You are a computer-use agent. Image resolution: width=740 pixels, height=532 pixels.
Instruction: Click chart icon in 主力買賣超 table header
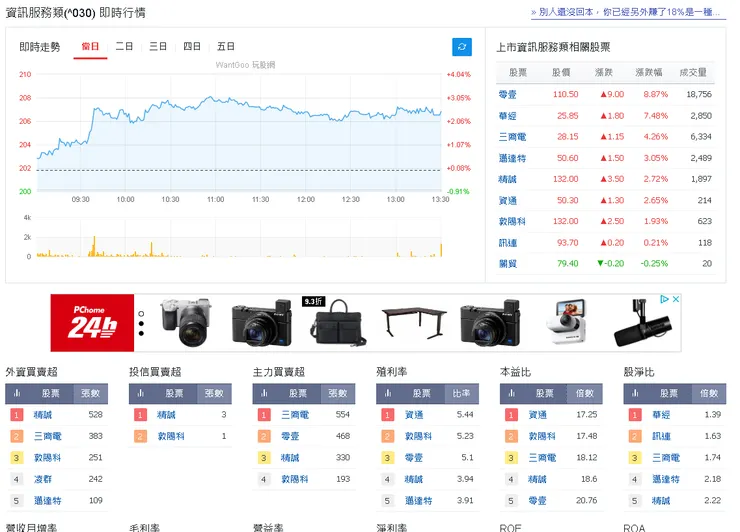(264, 393)
